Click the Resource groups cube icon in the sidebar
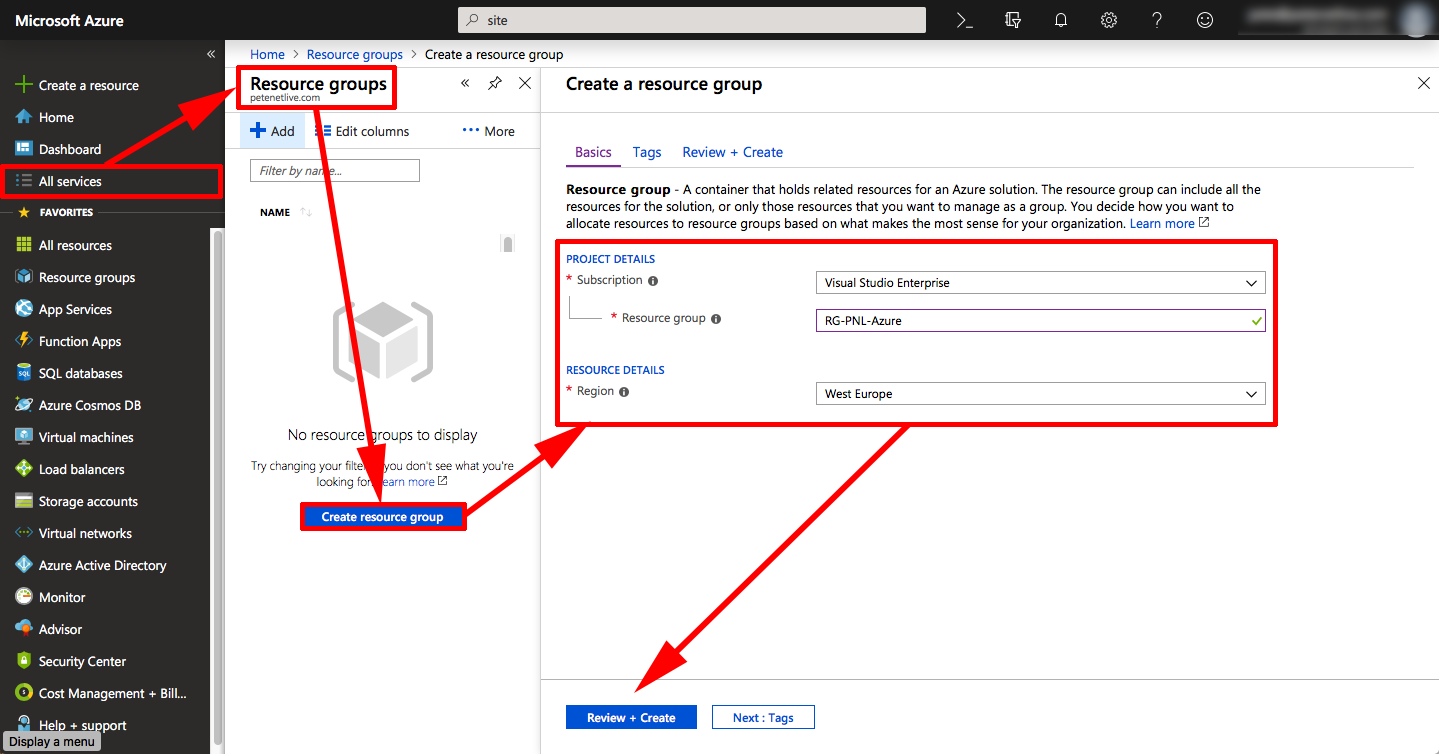1439x754 pixels. pos(24,277)
